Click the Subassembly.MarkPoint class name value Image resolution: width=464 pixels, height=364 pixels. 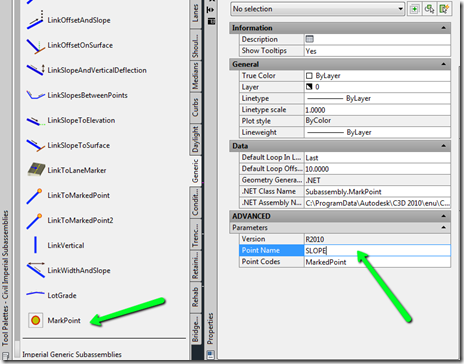377,192
